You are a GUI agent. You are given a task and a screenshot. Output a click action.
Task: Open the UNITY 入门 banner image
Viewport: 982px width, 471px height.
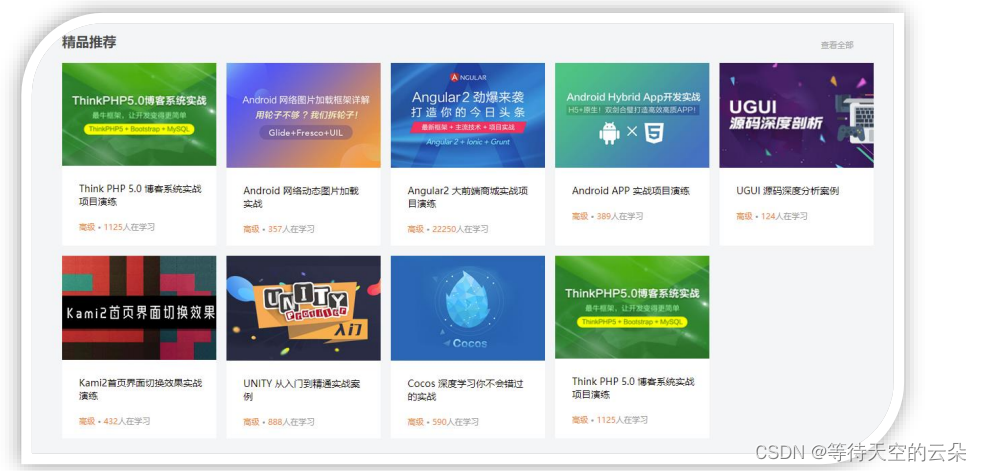click(x=303, y=308)
